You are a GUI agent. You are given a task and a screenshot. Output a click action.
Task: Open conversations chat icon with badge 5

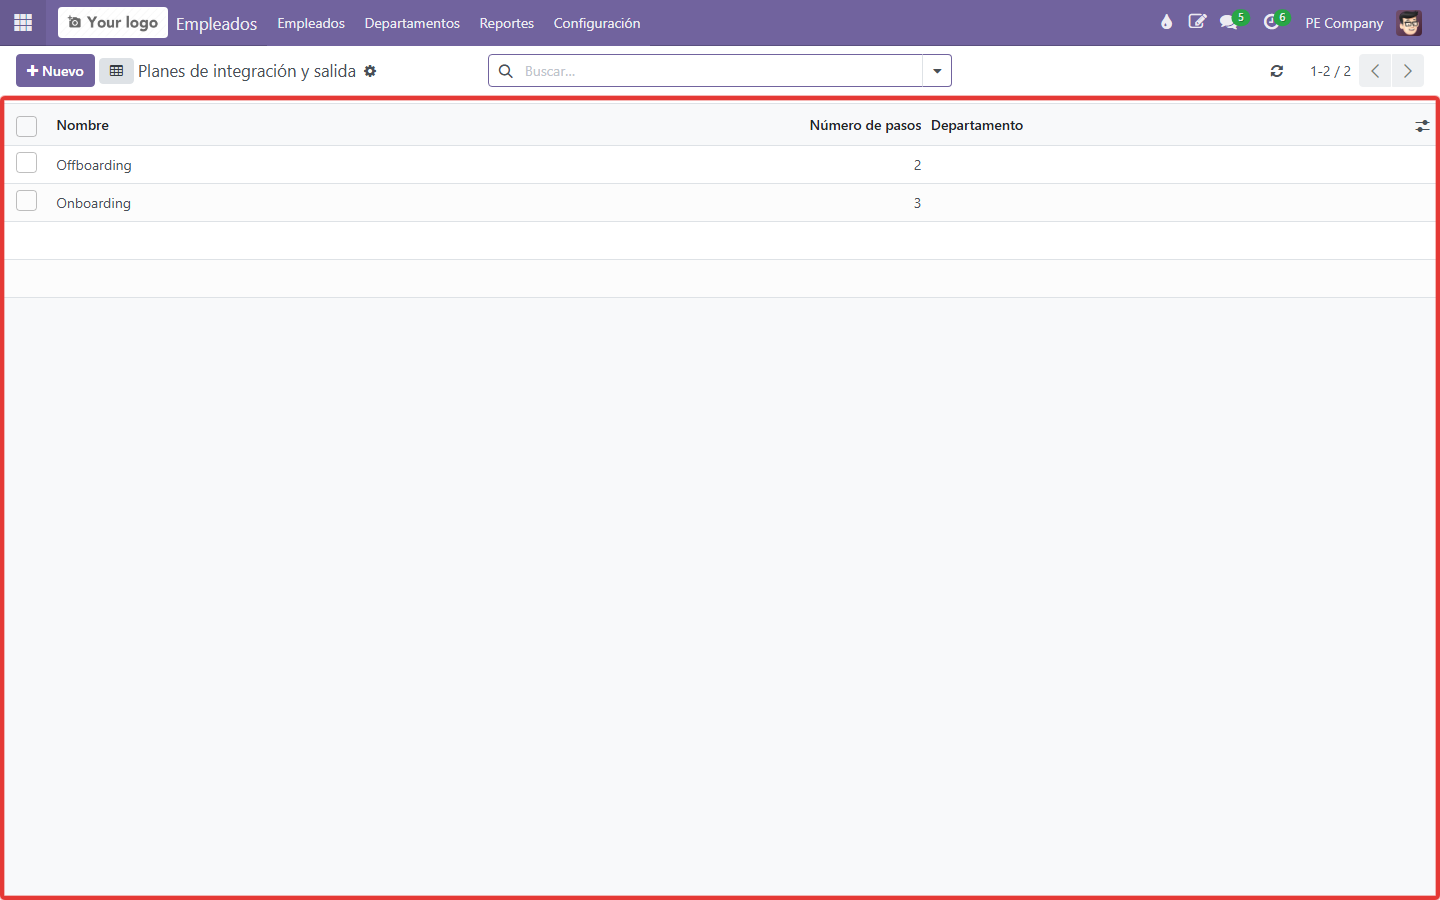tap(1231, 22)
